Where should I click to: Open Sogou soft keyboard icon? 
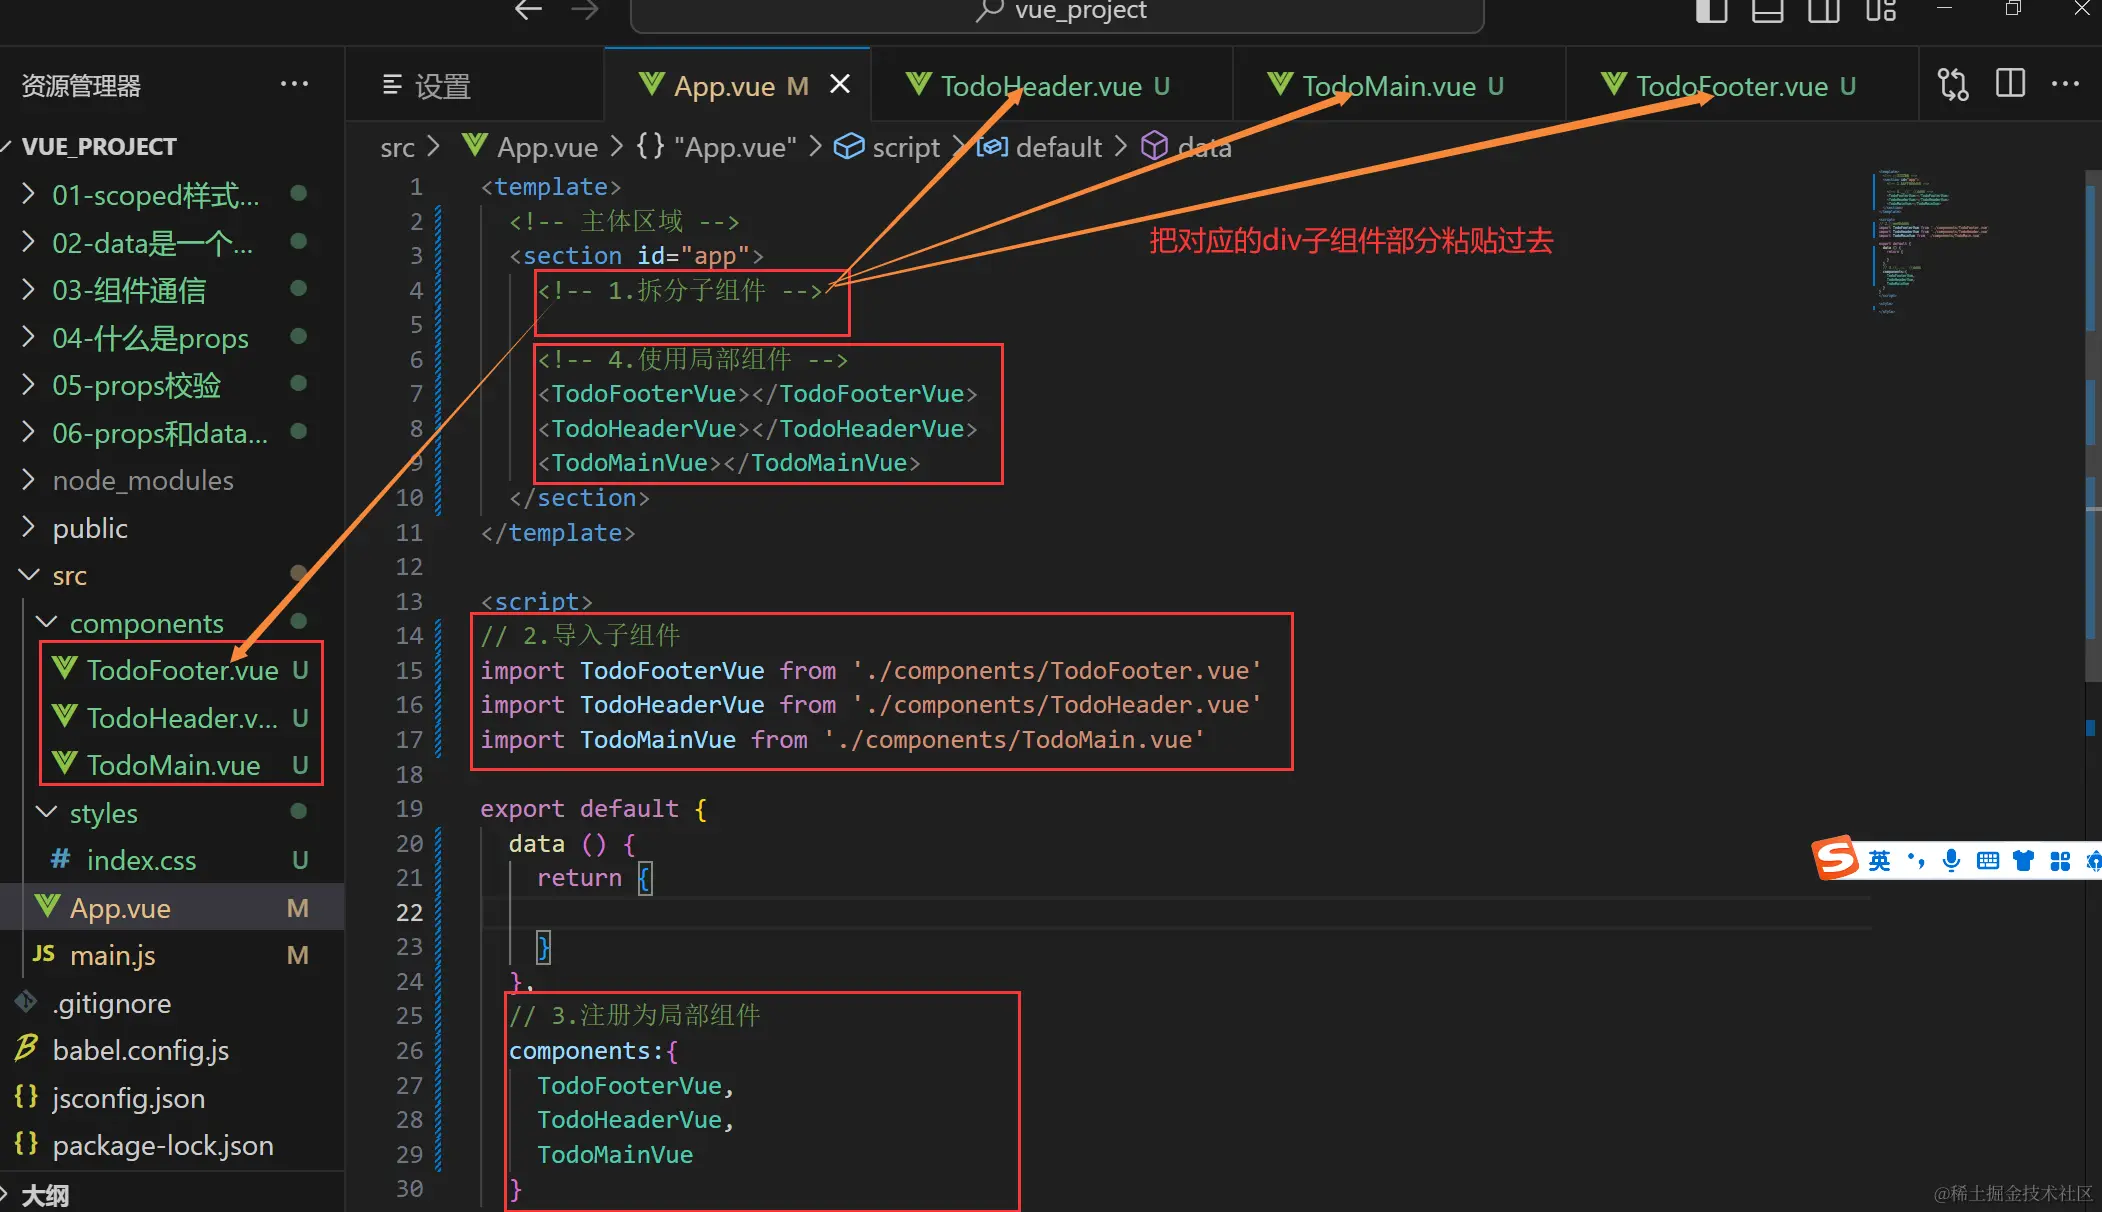pos(1988,860)
